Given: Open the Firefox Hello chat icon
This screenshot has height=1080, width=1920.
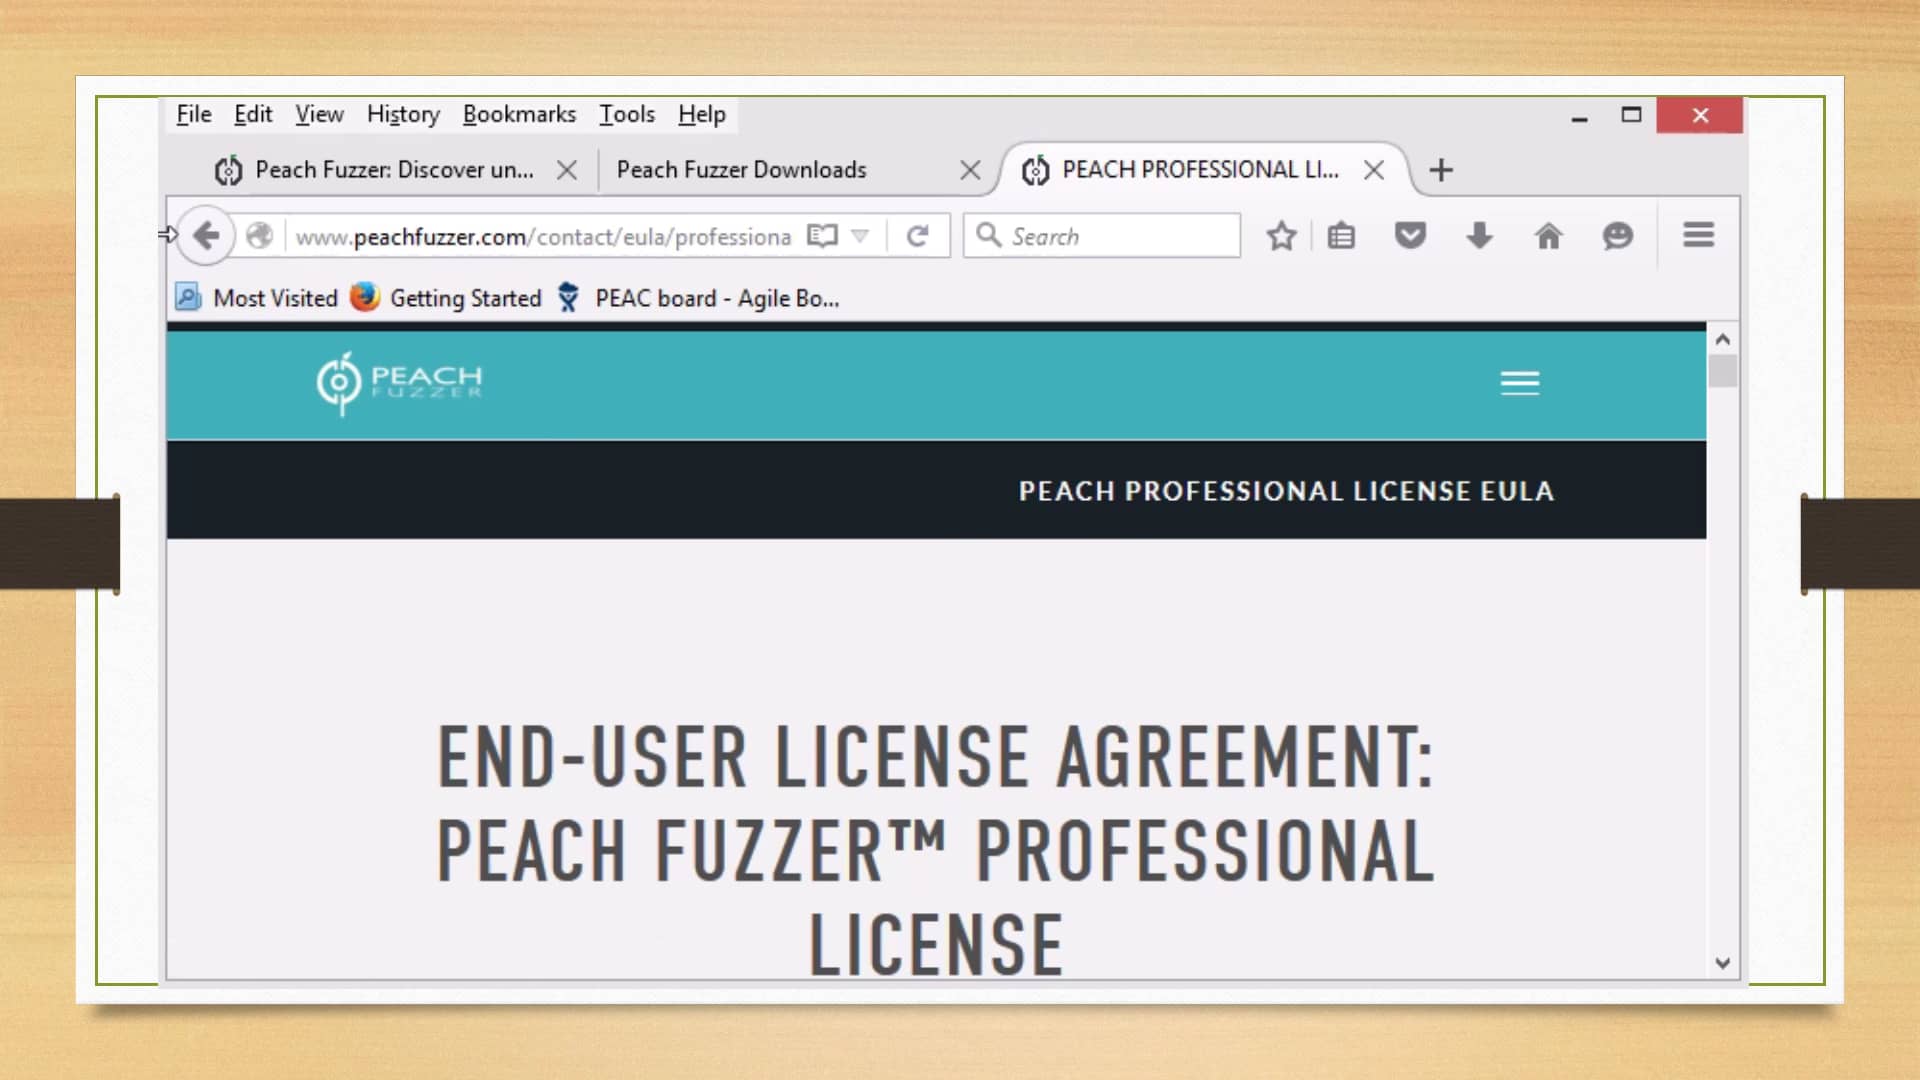Looking at the screenshot, I should (1617, 236).
